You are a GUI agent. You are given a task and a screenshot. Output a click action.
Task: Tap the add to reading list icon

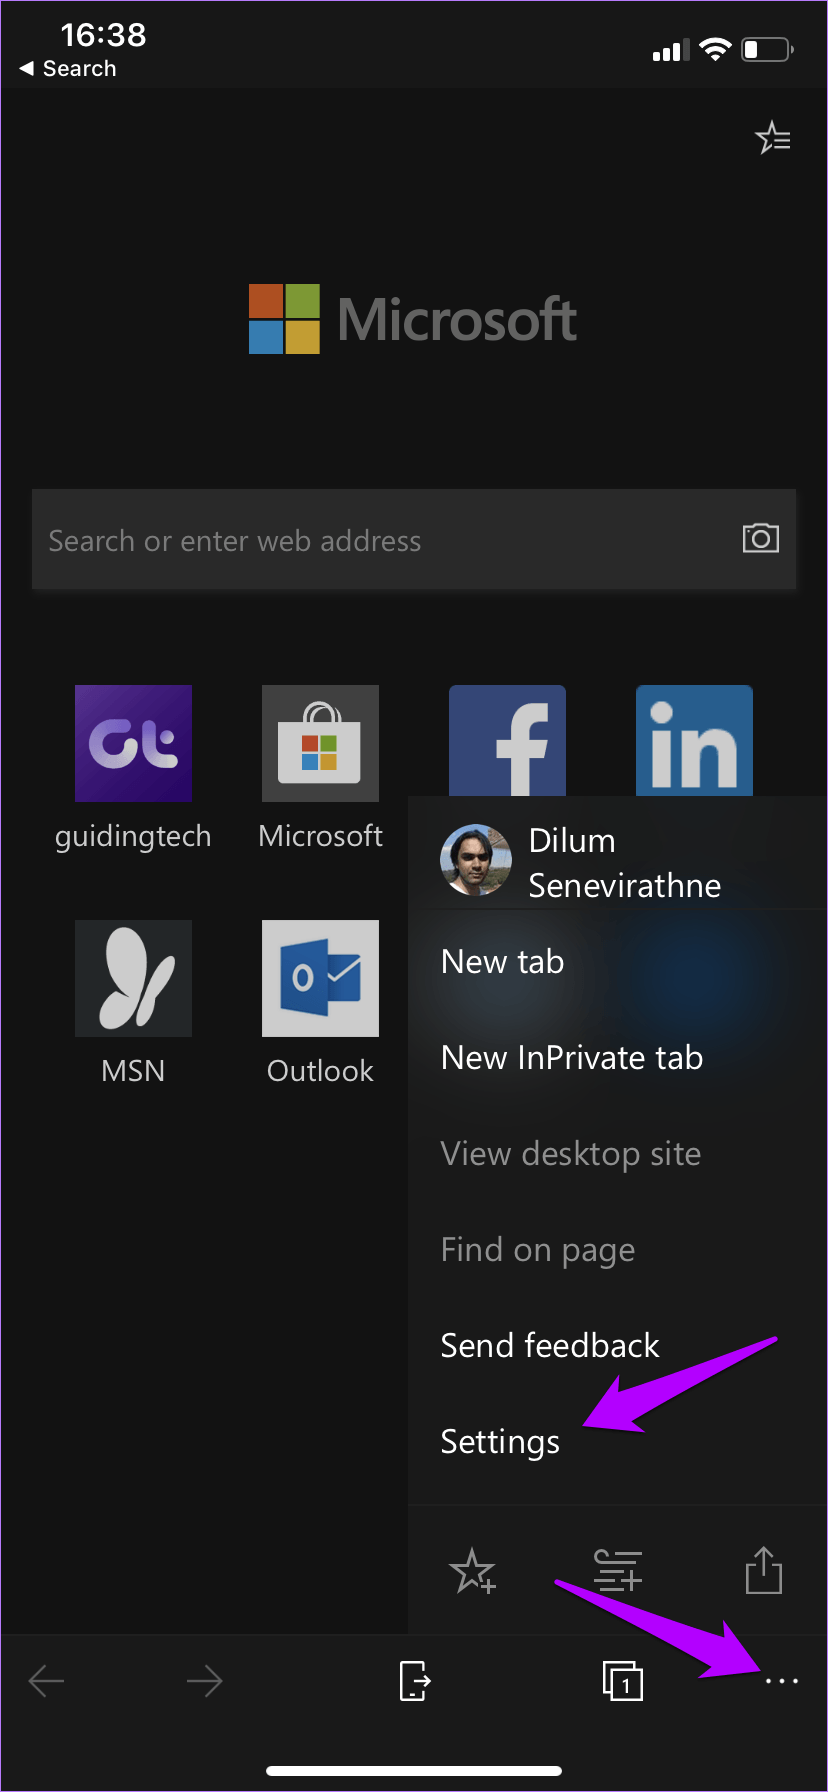(x=617, y=1570)
